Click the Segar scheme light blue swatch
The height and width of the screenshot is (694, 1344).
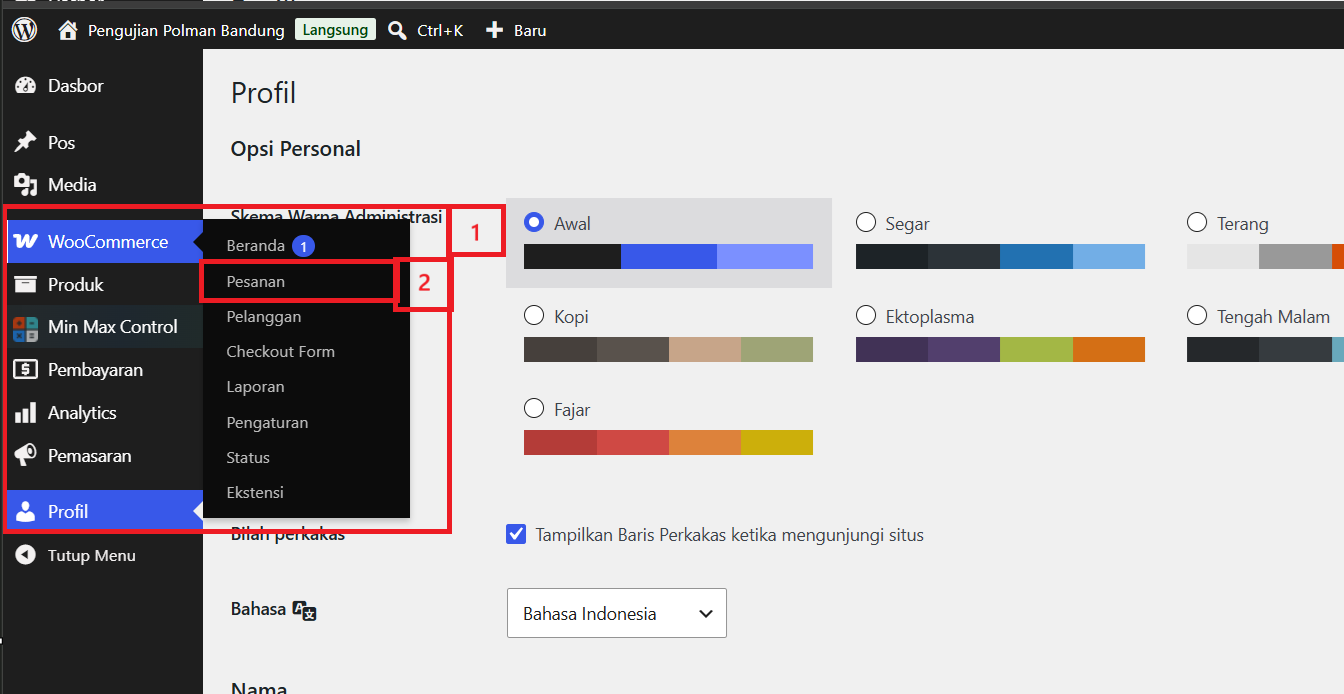click(x=1109, y=257)
